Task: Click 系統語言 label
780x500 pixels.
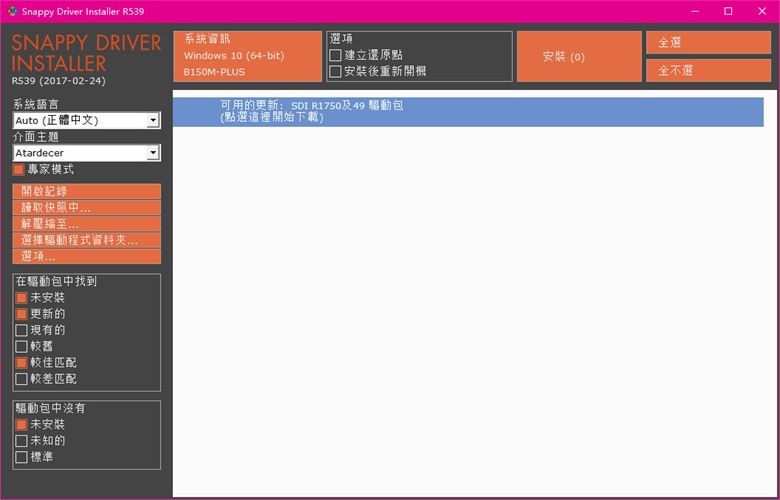Action: [36, 104]
